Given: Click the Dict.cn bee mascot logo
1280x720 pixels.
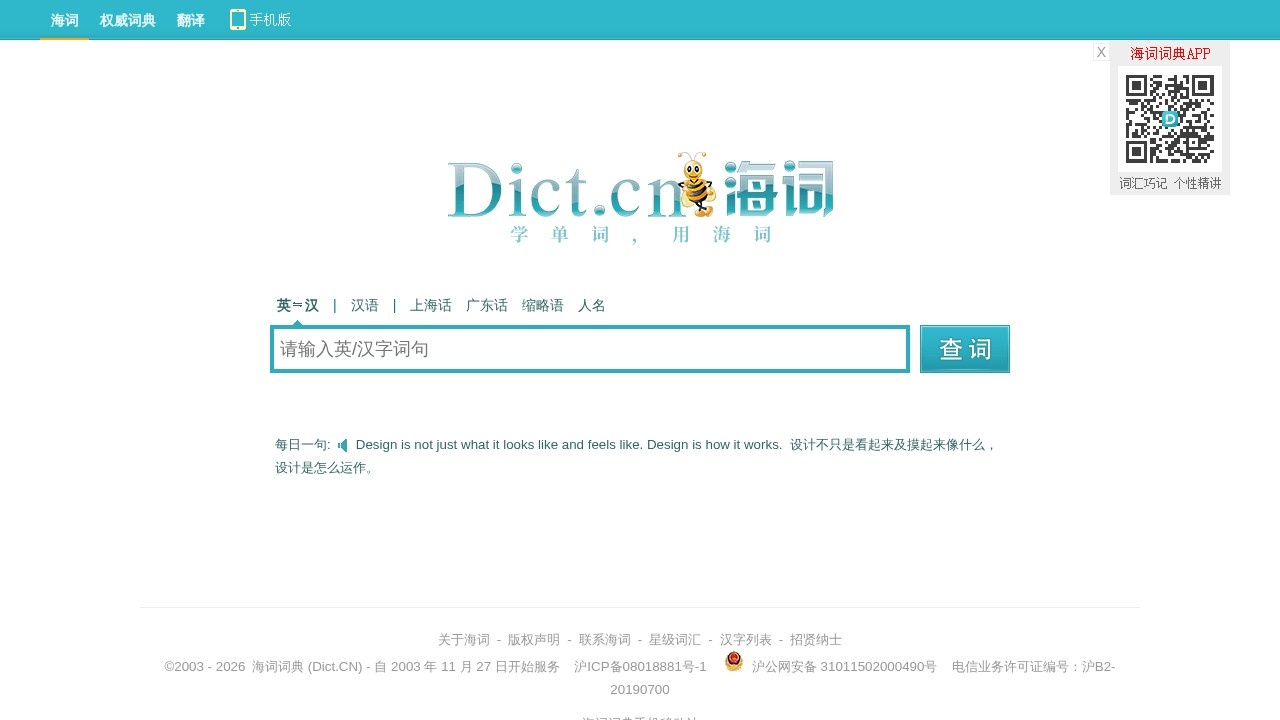Looking at the screenshot, I should click(692, 182).
